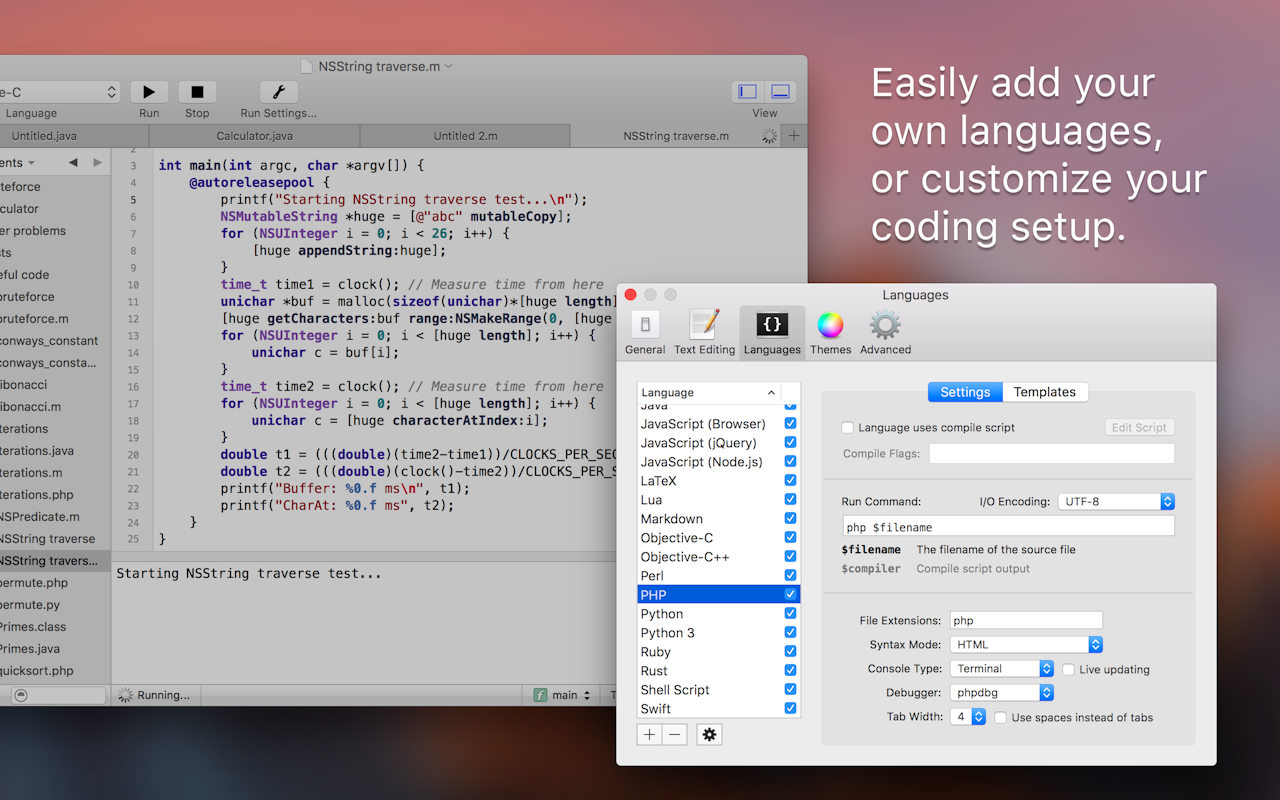Switch to the Calculator.java tab

(x=254, y=136)
